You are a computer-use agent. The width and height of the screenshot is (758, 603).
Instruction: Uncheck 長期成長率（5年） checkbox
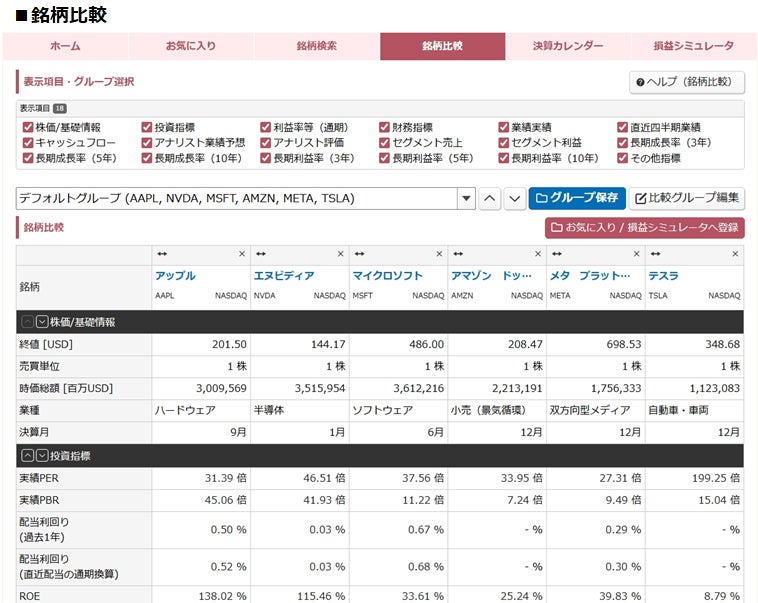[x=28, y=158]
